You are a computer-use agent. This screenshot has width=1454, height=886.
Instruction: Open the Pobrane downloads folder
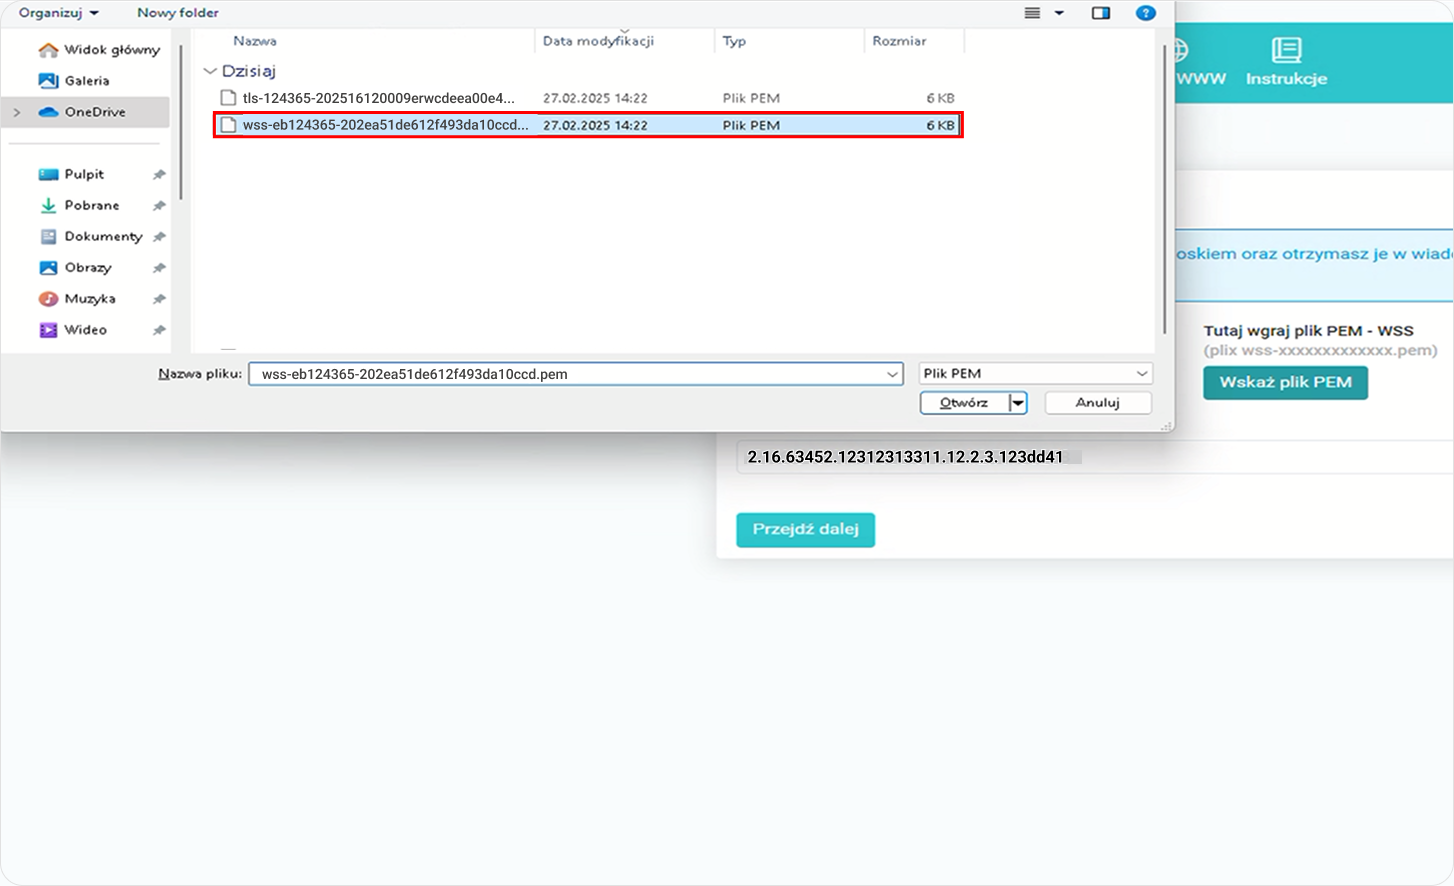91,205
